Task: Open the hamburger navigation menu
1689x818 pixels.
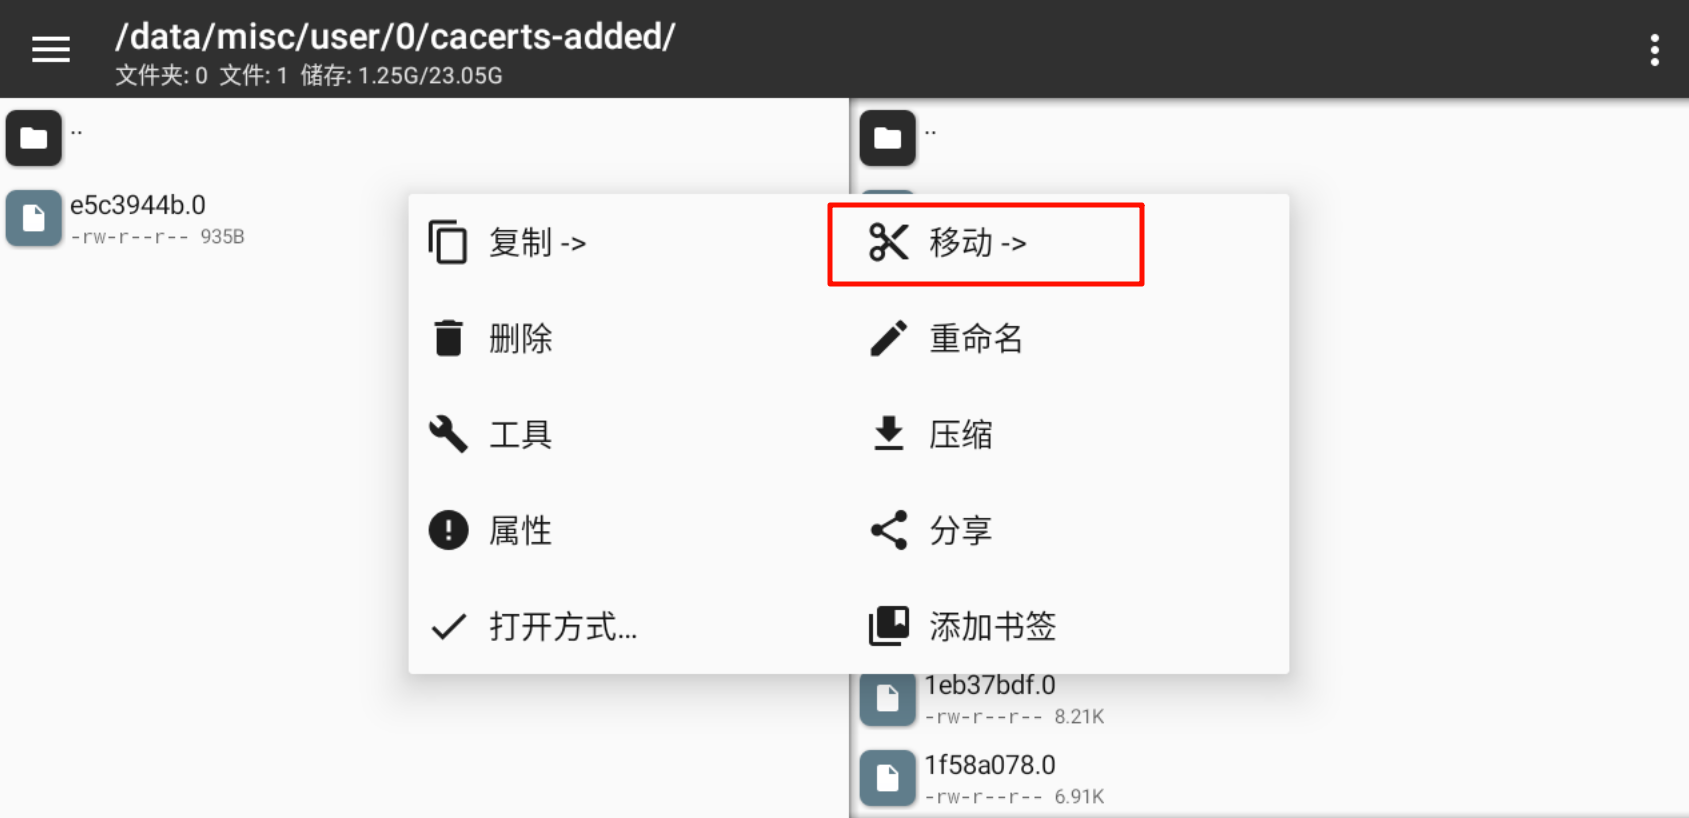Action: click(x=51, y=49)
